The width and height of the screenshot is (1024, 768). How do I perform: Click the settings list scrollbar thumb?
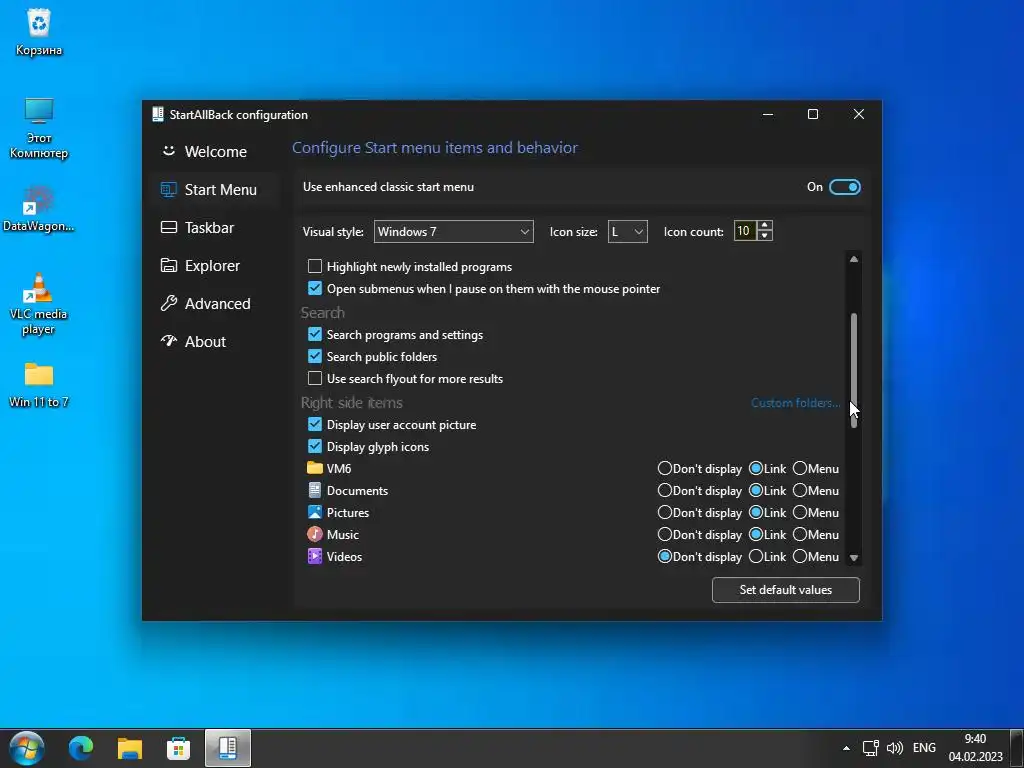pyautogui.click(x=854, y=370)
